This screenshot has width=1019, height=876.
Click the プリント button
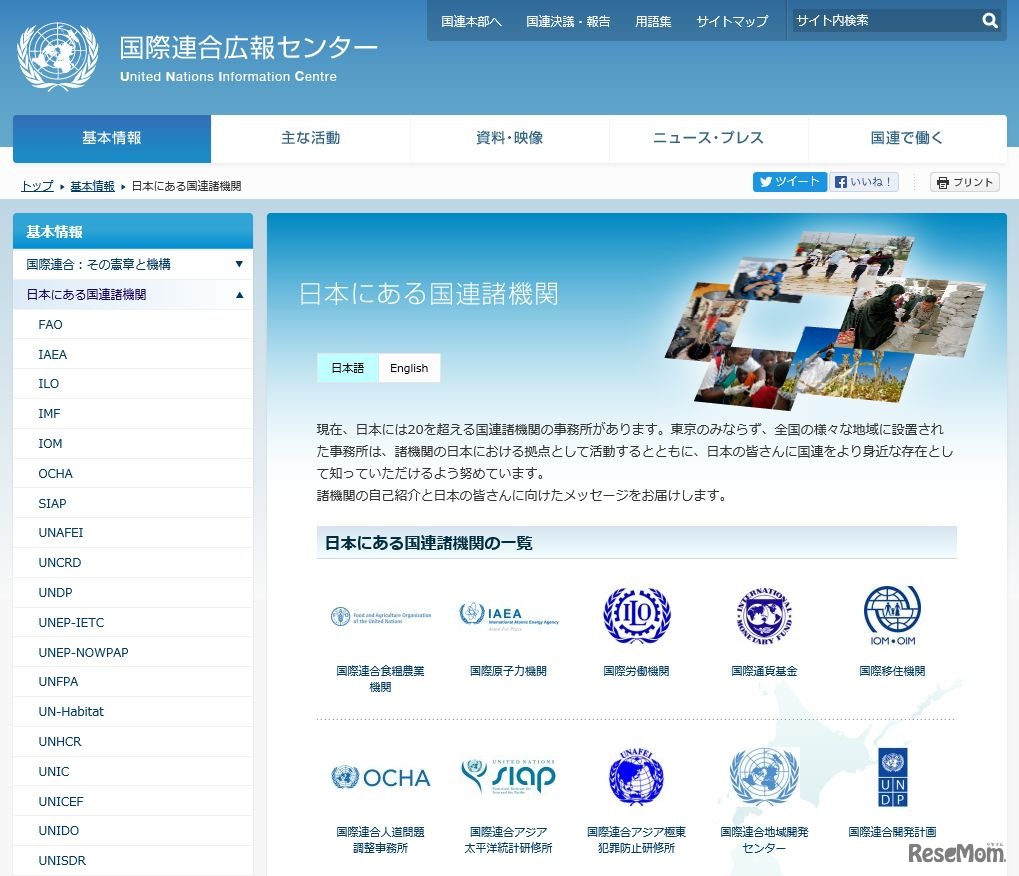pos(964,182)
